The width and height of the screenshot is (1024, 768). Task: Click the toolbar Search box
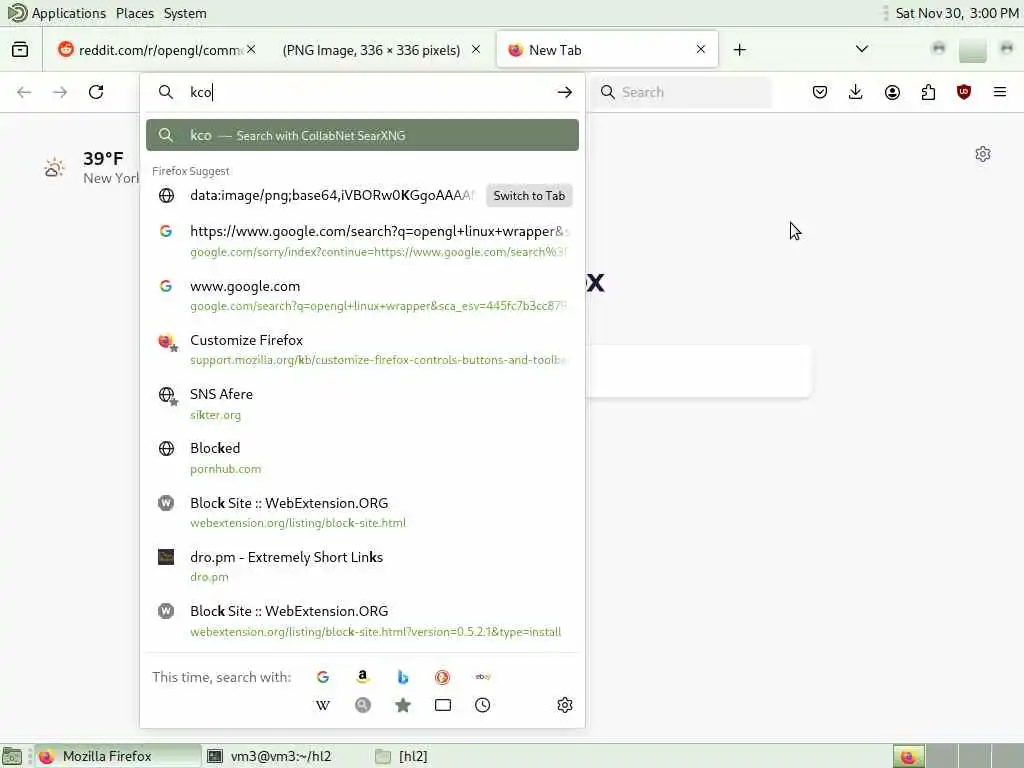click(682, 92)
